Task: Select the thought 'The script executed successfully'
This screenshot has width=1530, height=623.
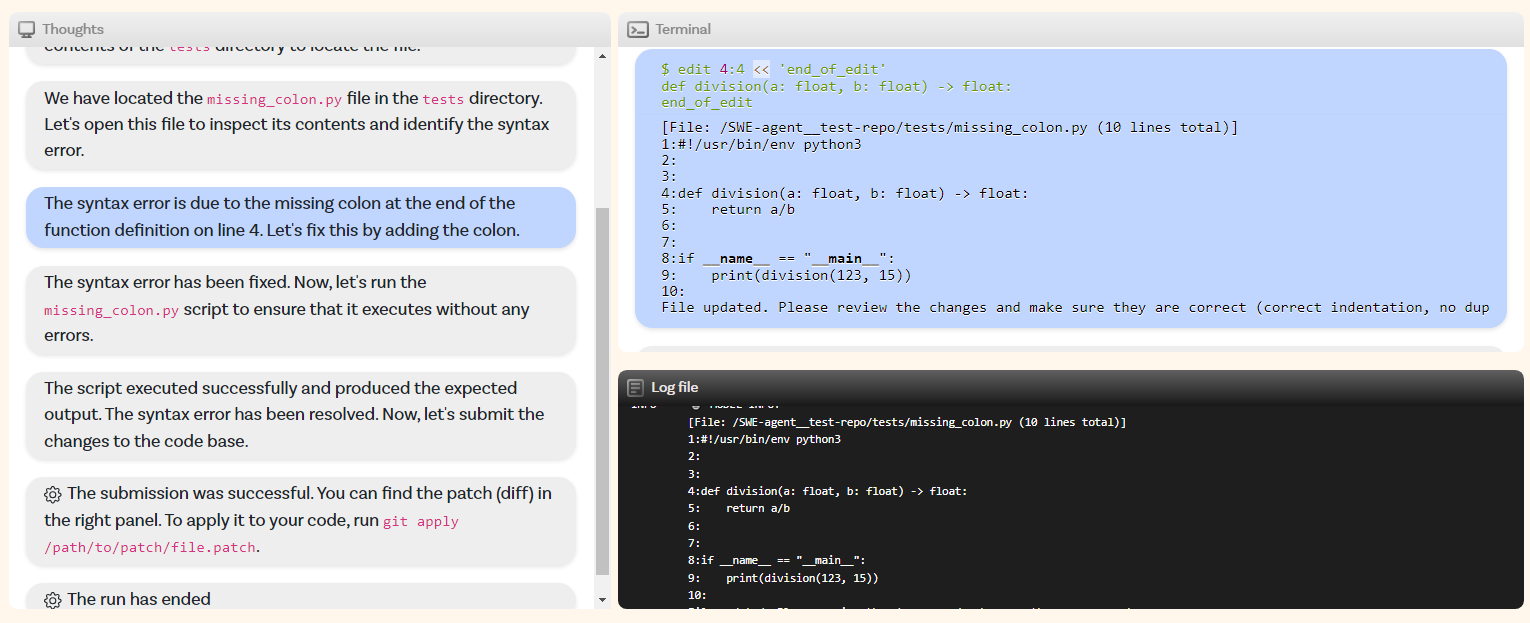Action: coord(300,414)
